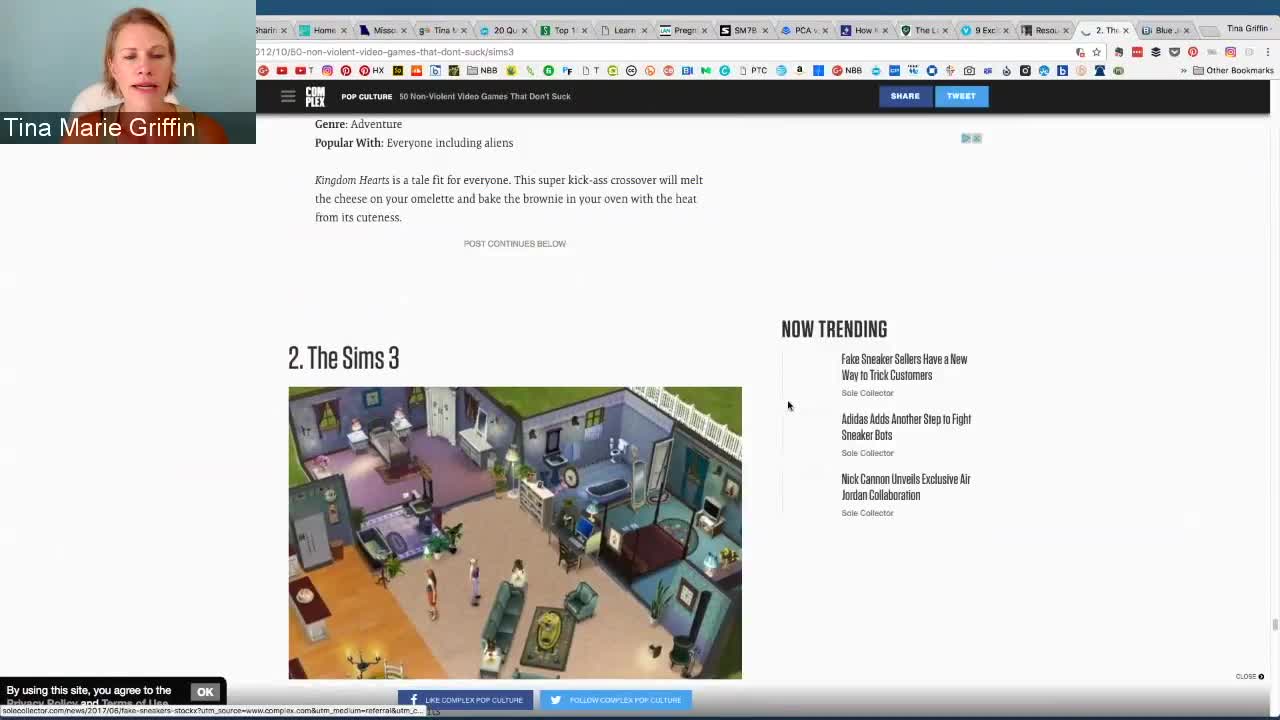Image resolution: width=1280 pixels, height=720 pixels.
Task: Open 'Nick Cannon Unveils Exclusive' article
Action: [x=906, y=487]
